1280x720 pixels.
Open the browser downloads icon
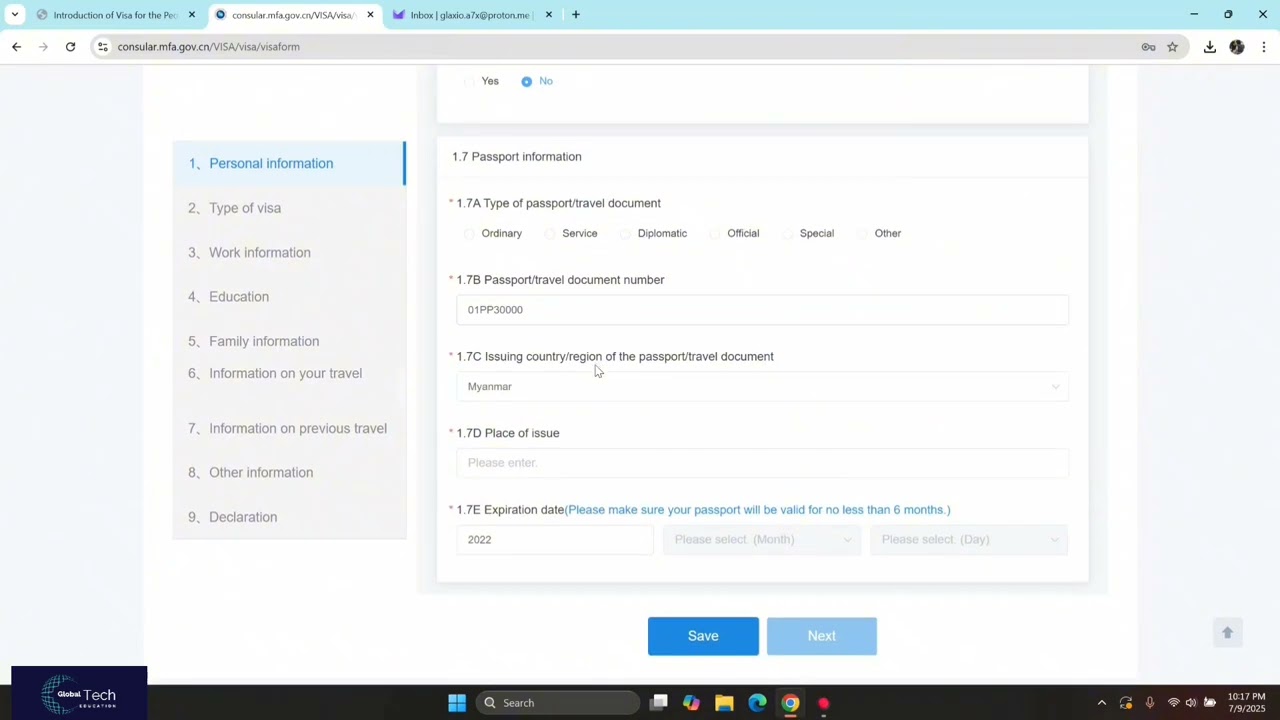coord(1209,47)
